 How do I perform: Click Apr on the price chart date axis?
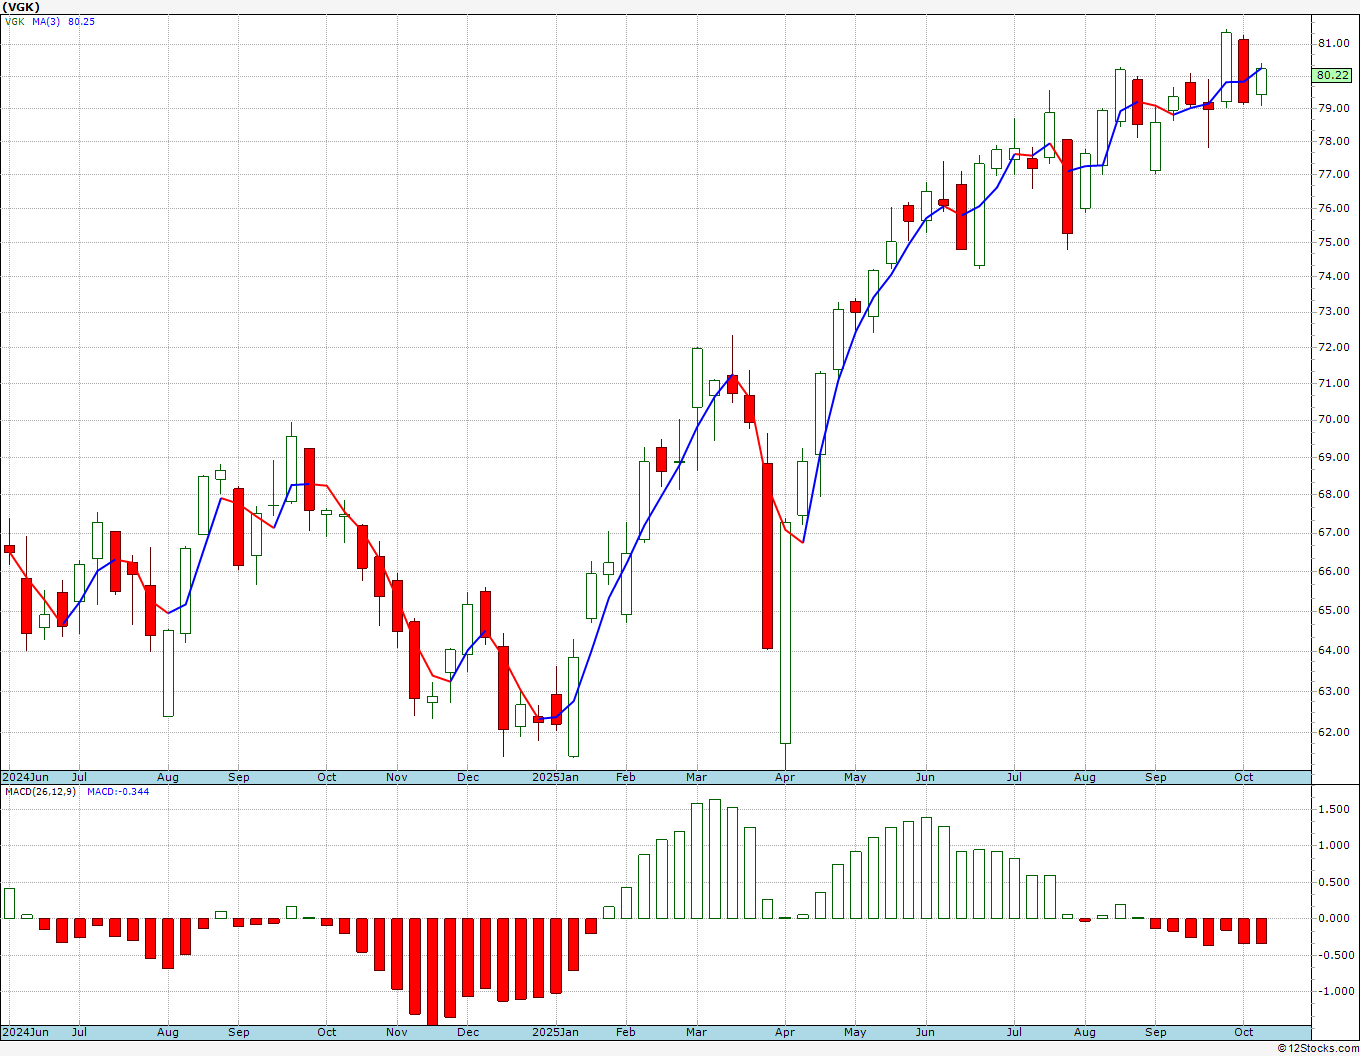pos(785,777)
